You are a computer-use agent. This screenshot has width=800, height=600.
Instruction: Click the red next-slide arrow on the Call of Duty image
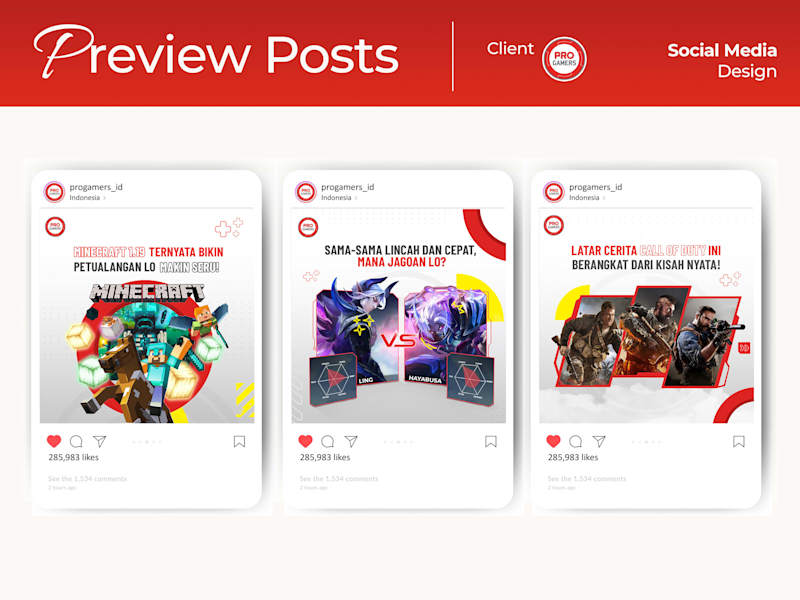[744, 348]
